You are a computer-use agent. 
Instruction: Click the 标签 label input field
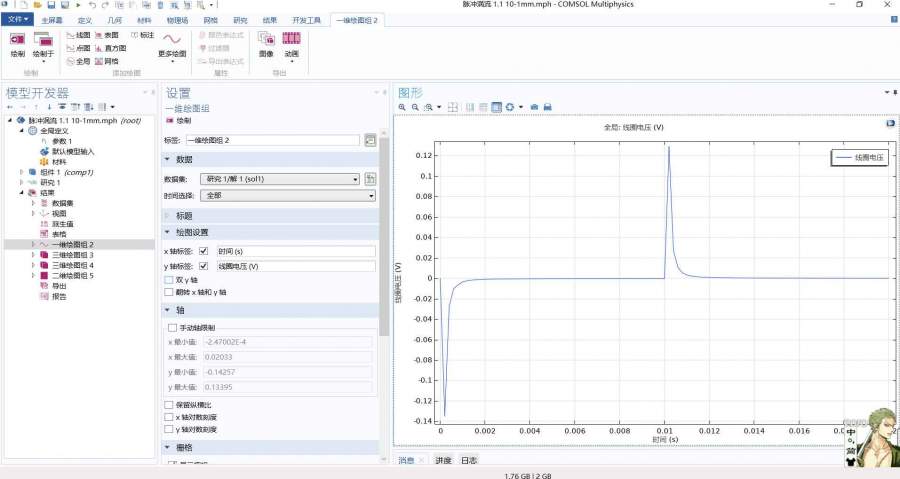[270, 140]
